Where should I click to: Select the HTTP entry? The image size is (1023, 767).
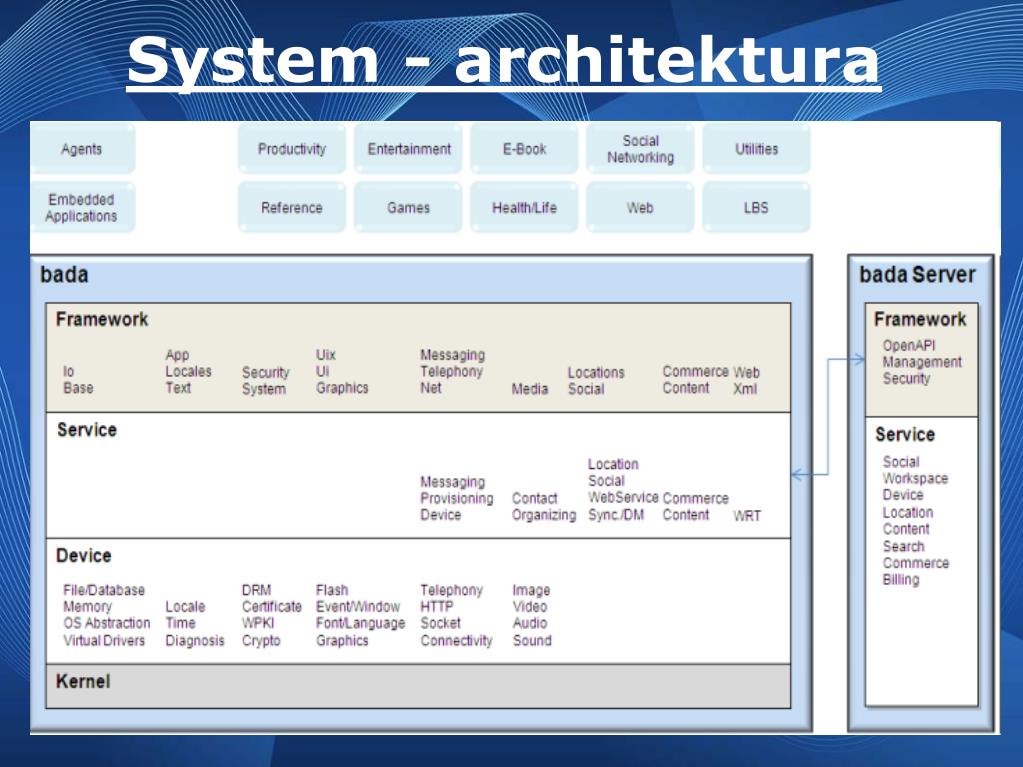point(436,607)
